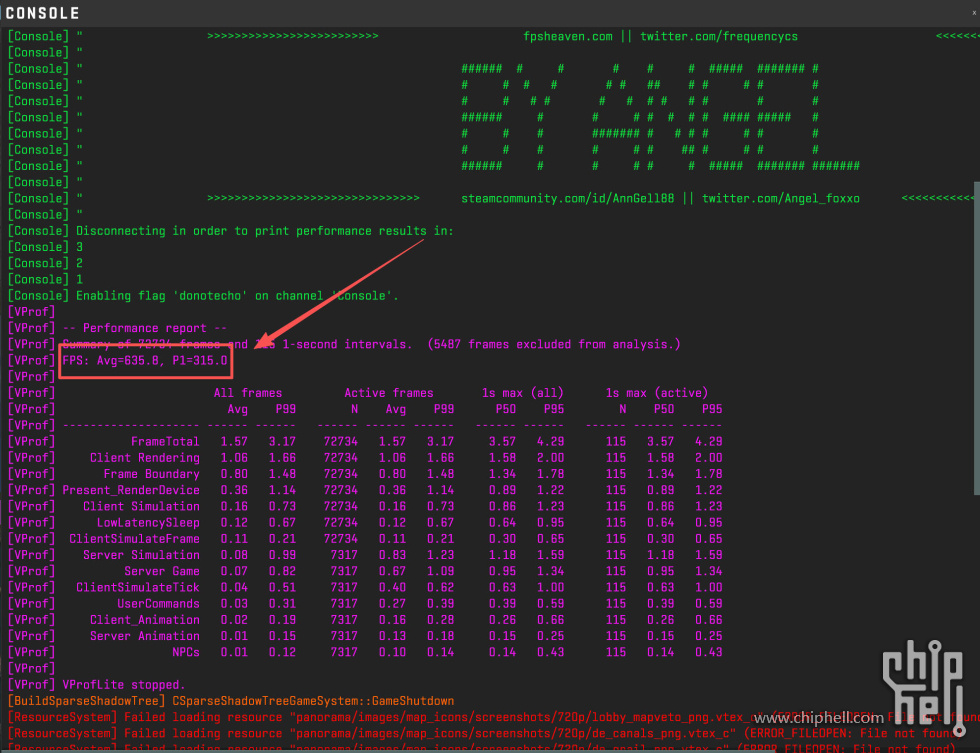
Task: Click the 1s max (active) column header
Action: 657,393
